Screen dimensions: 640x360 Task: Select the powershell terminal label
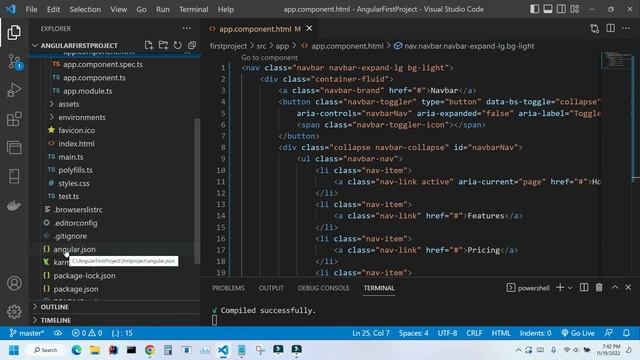(528, 288)
